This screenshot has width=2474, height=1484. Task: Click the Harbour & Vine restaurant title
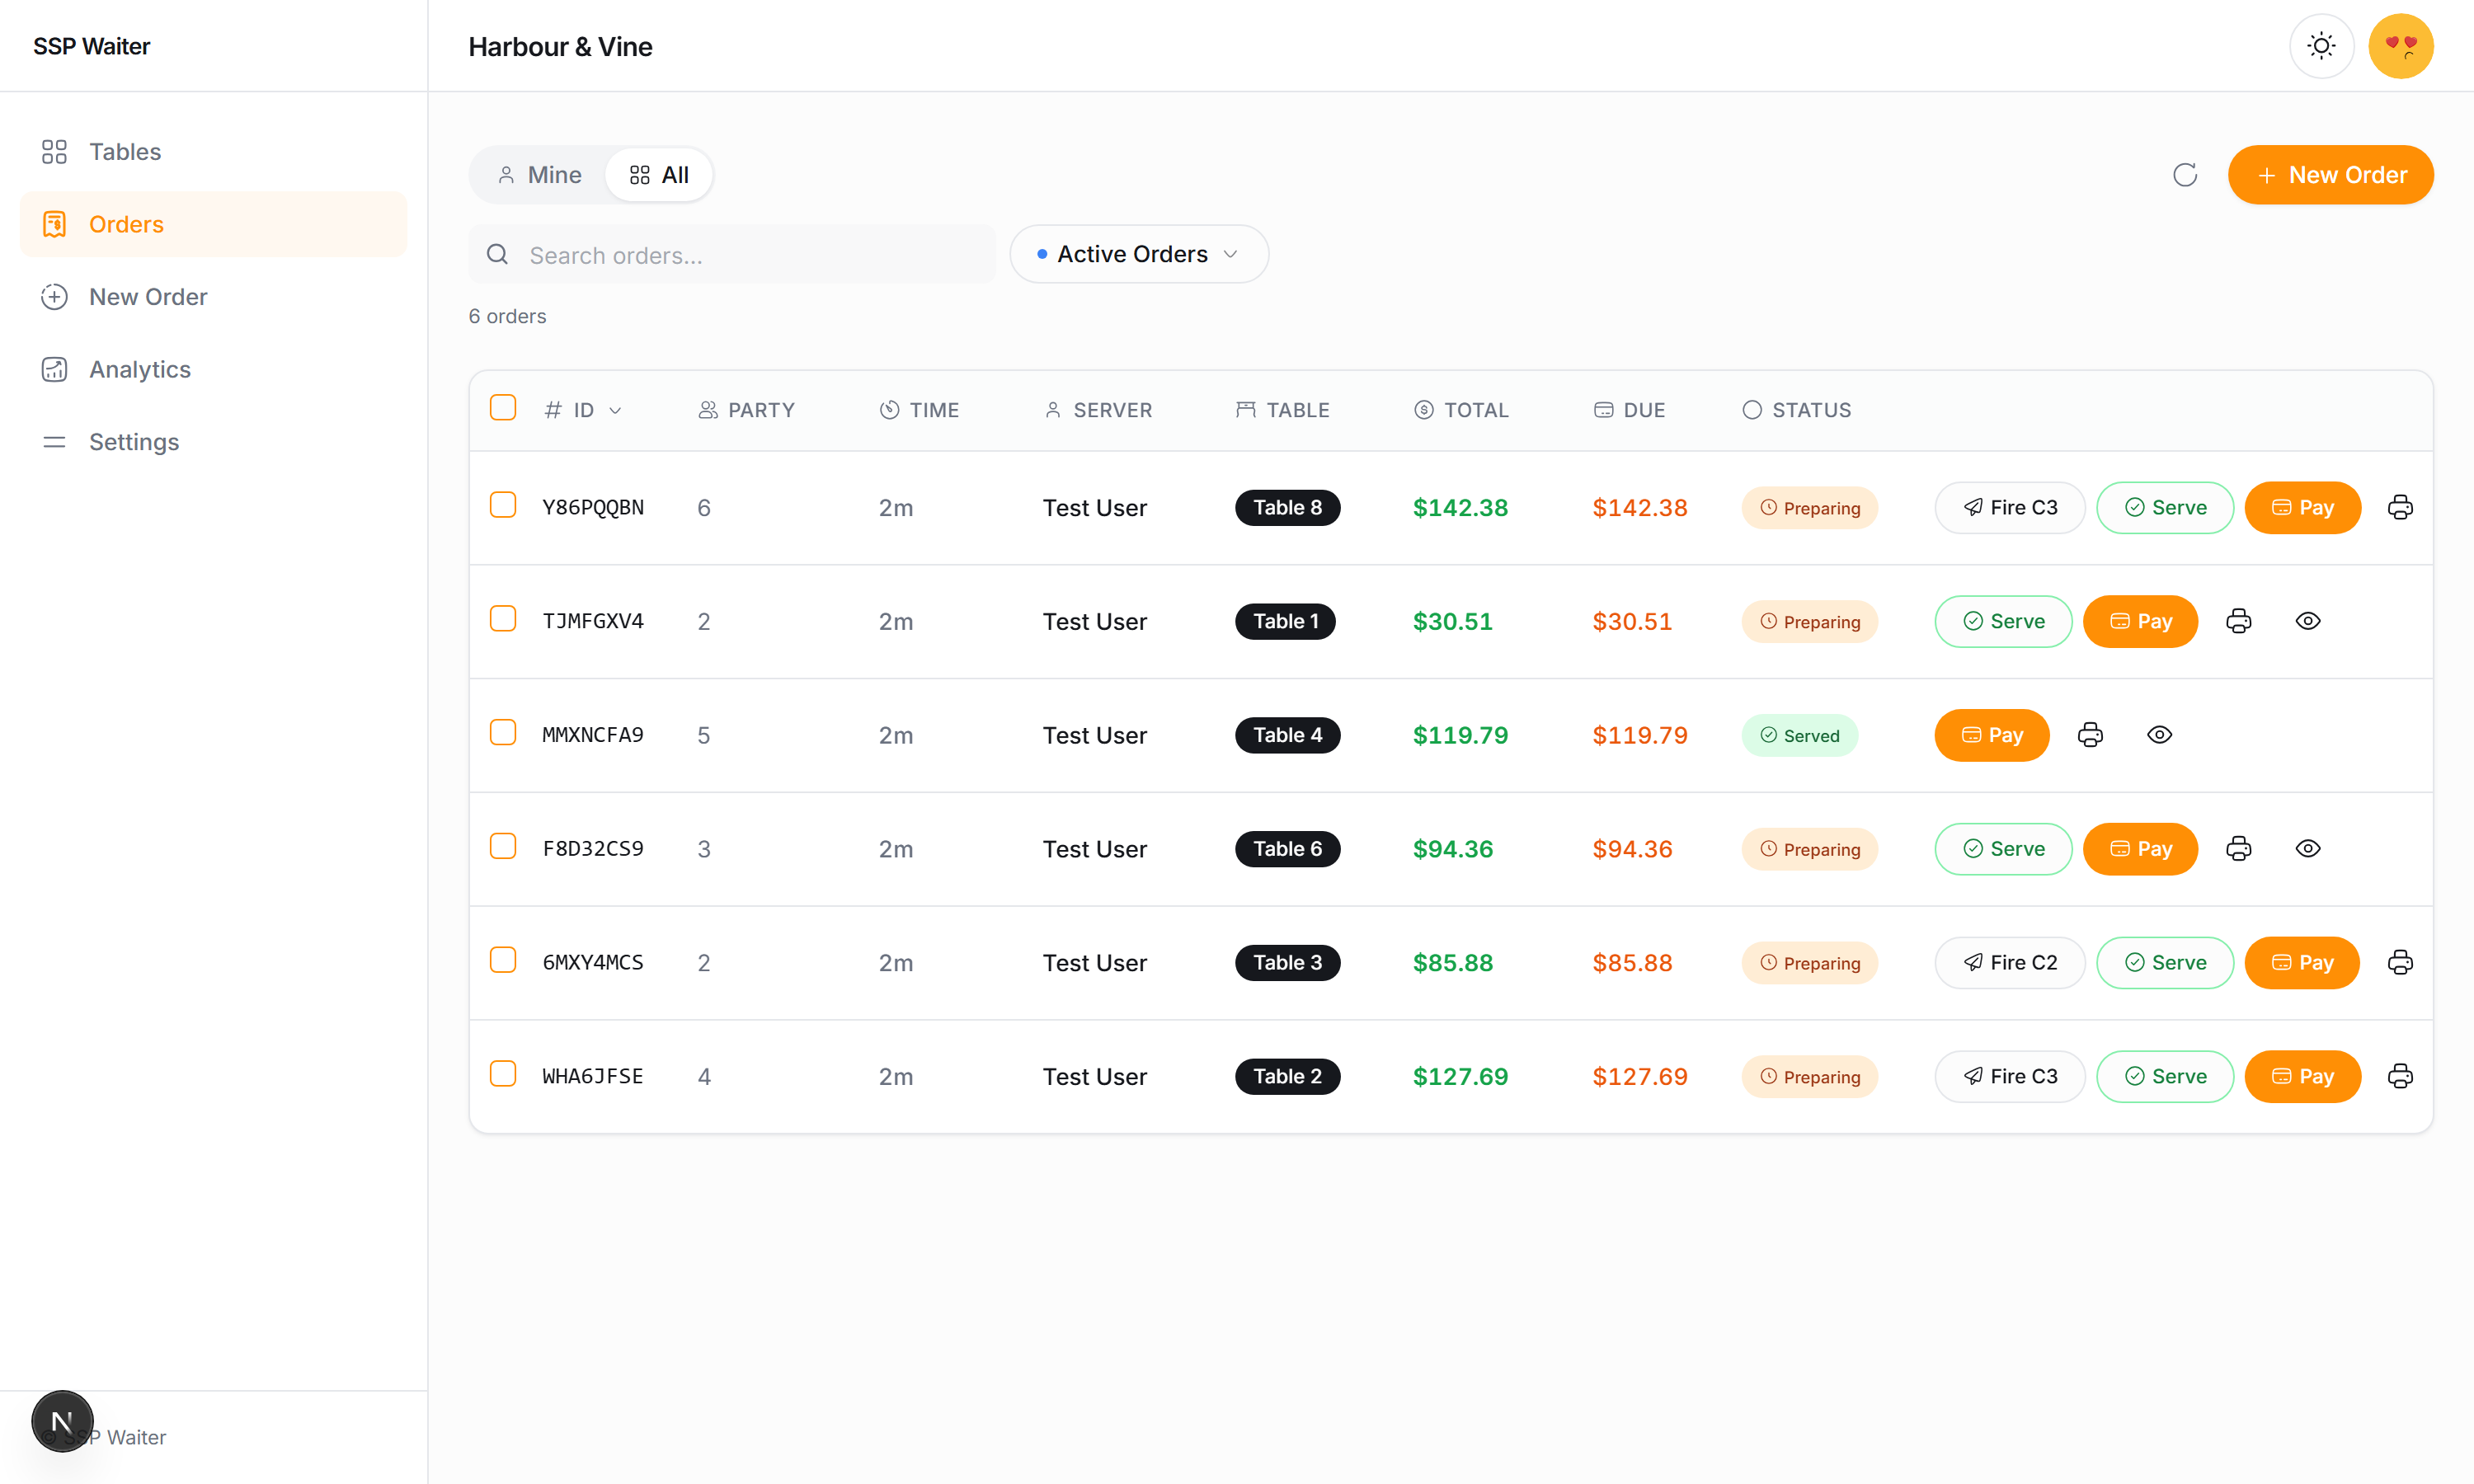pos(560,46)
